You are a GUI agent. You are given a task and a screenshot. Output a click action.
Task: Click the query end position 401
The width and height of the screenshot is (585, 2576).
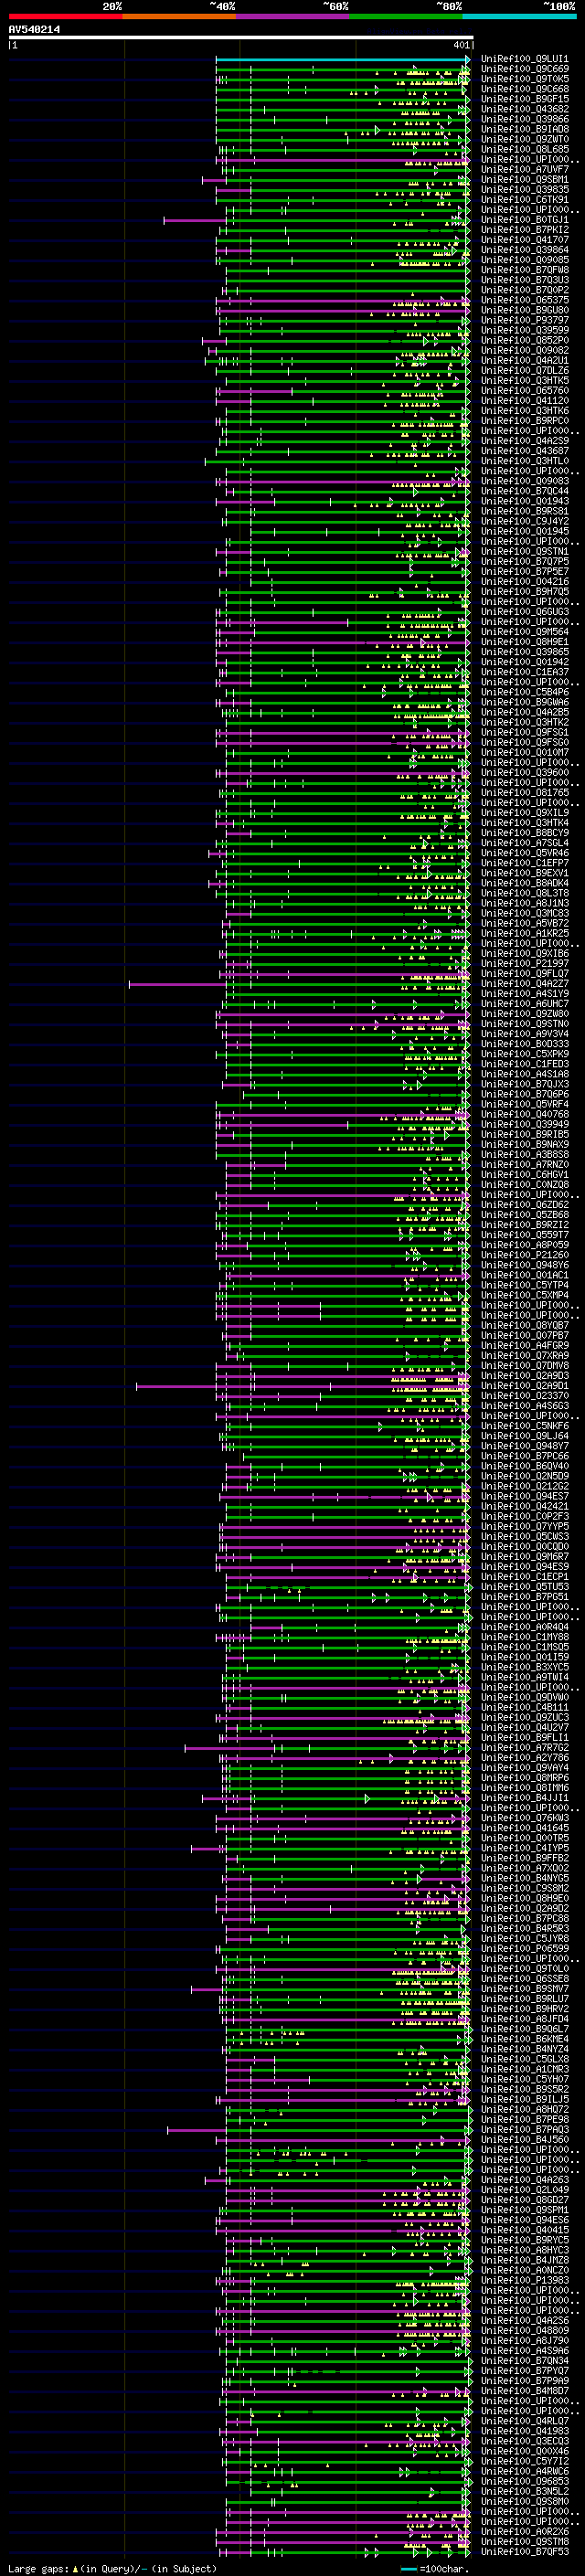click(461, 45)
